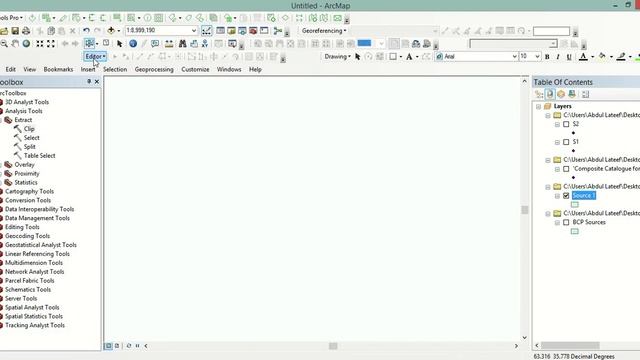Open the Drawing dropdown menu
This screenshot has width=640, height=360.
pyautogui.click(x=337, y=56)
